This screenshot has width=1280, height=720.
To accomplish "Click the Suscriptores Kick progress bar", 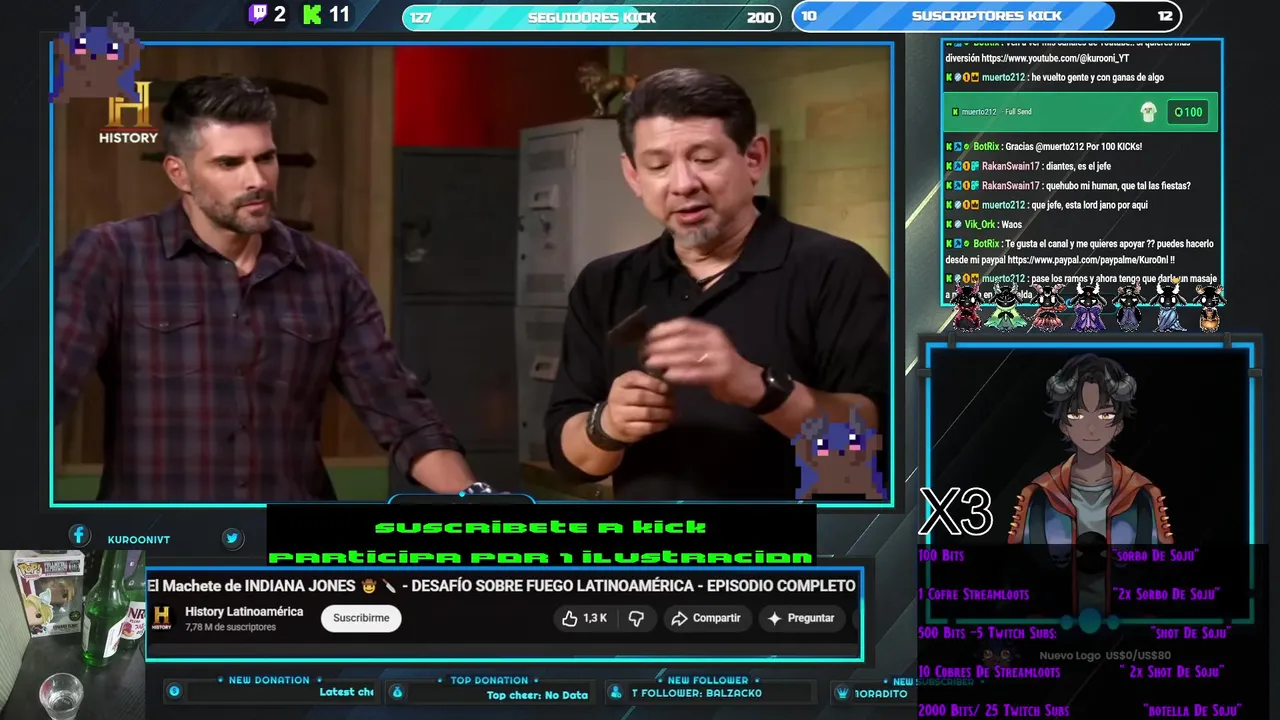I will [x=986, y=16].
